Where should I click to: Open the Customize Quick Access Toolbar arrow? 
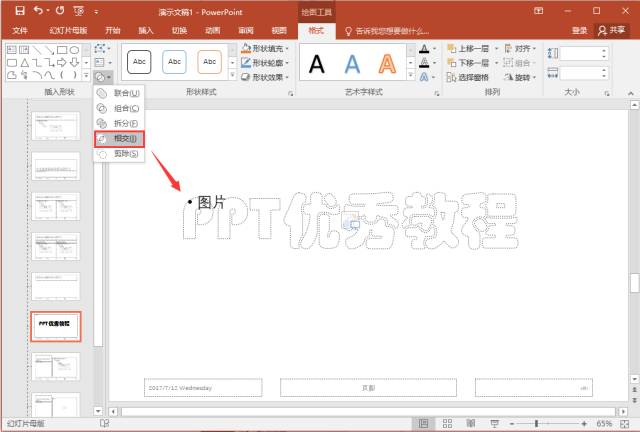tap(96, 12)
